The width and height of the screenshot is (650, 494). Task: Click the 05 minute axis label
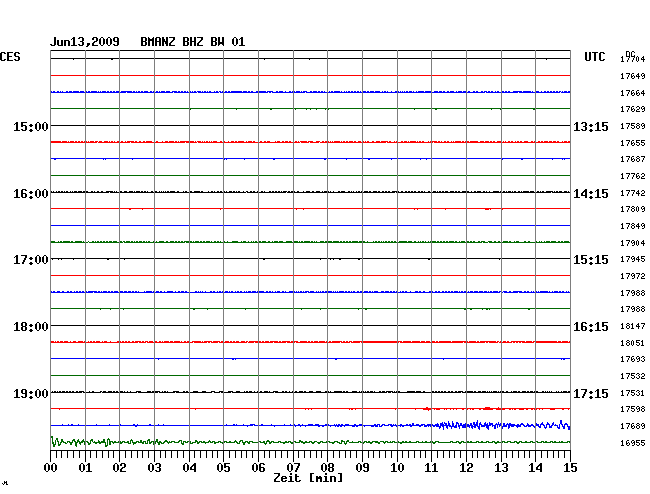pyautogui.click(x=223, y=468)
